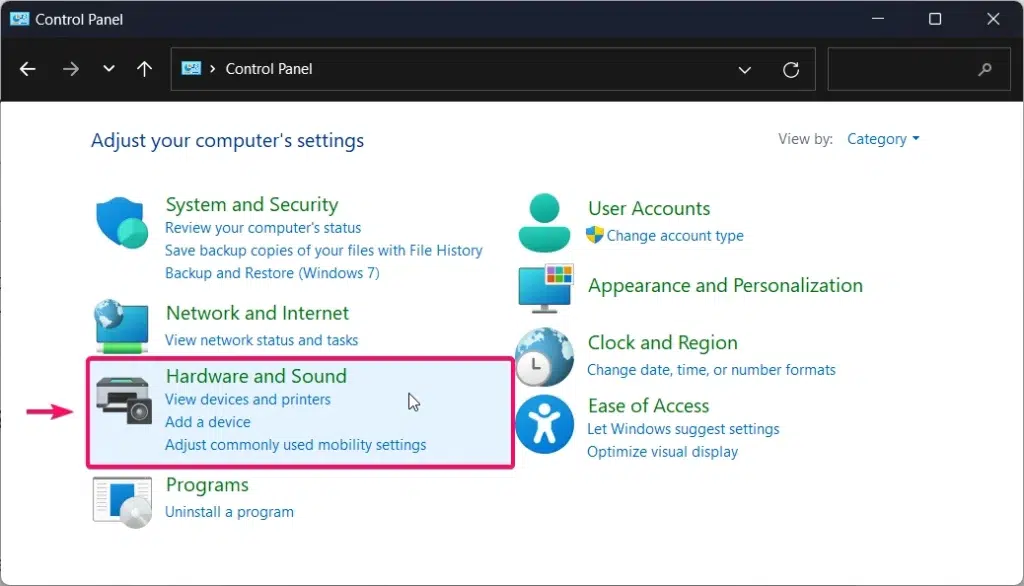
Task: Open System and Security category
Action: pyautogui.click(x=252, y=204)
